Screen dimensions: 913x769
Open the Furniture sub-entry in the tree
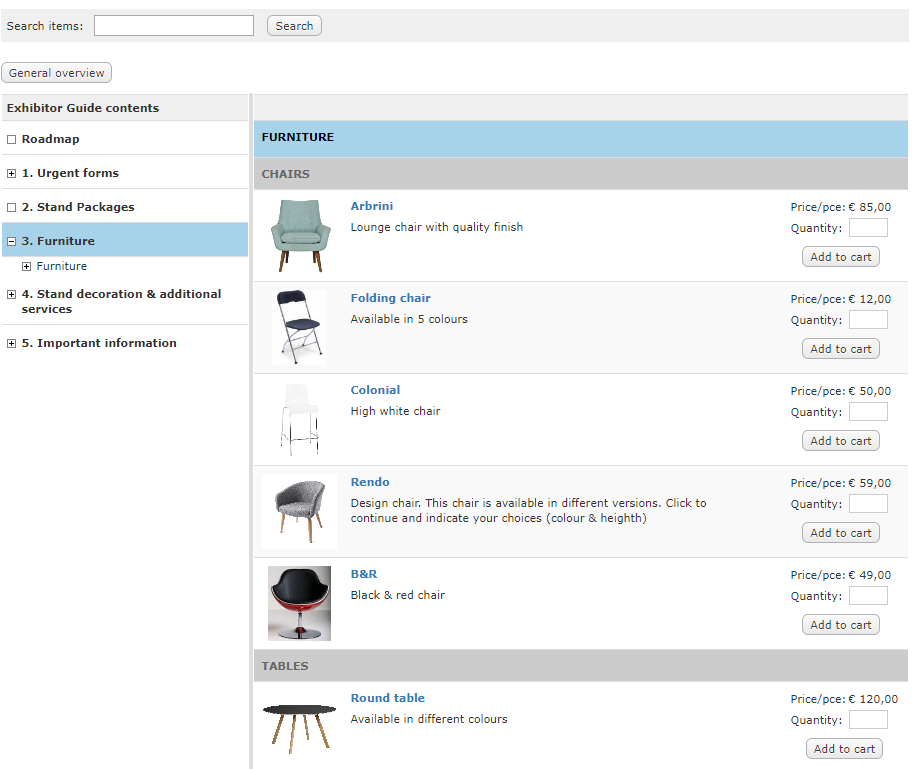[62, 266]
